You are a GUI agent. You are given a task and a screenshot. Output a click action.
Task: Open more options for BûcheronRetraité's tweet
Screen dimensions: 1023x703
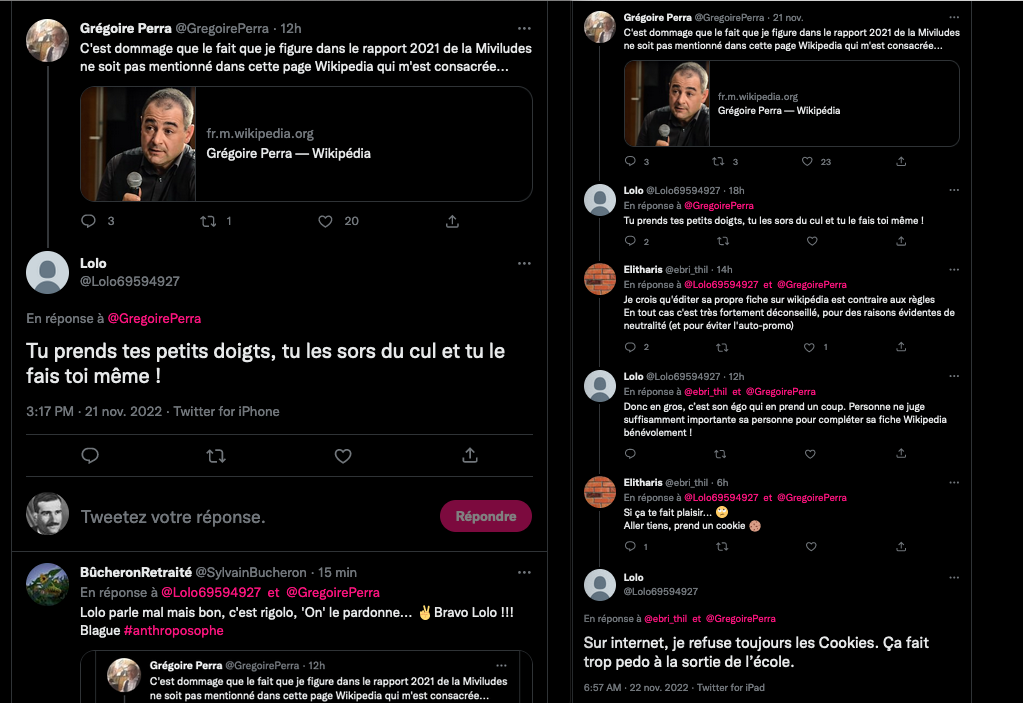click(524, 572)
